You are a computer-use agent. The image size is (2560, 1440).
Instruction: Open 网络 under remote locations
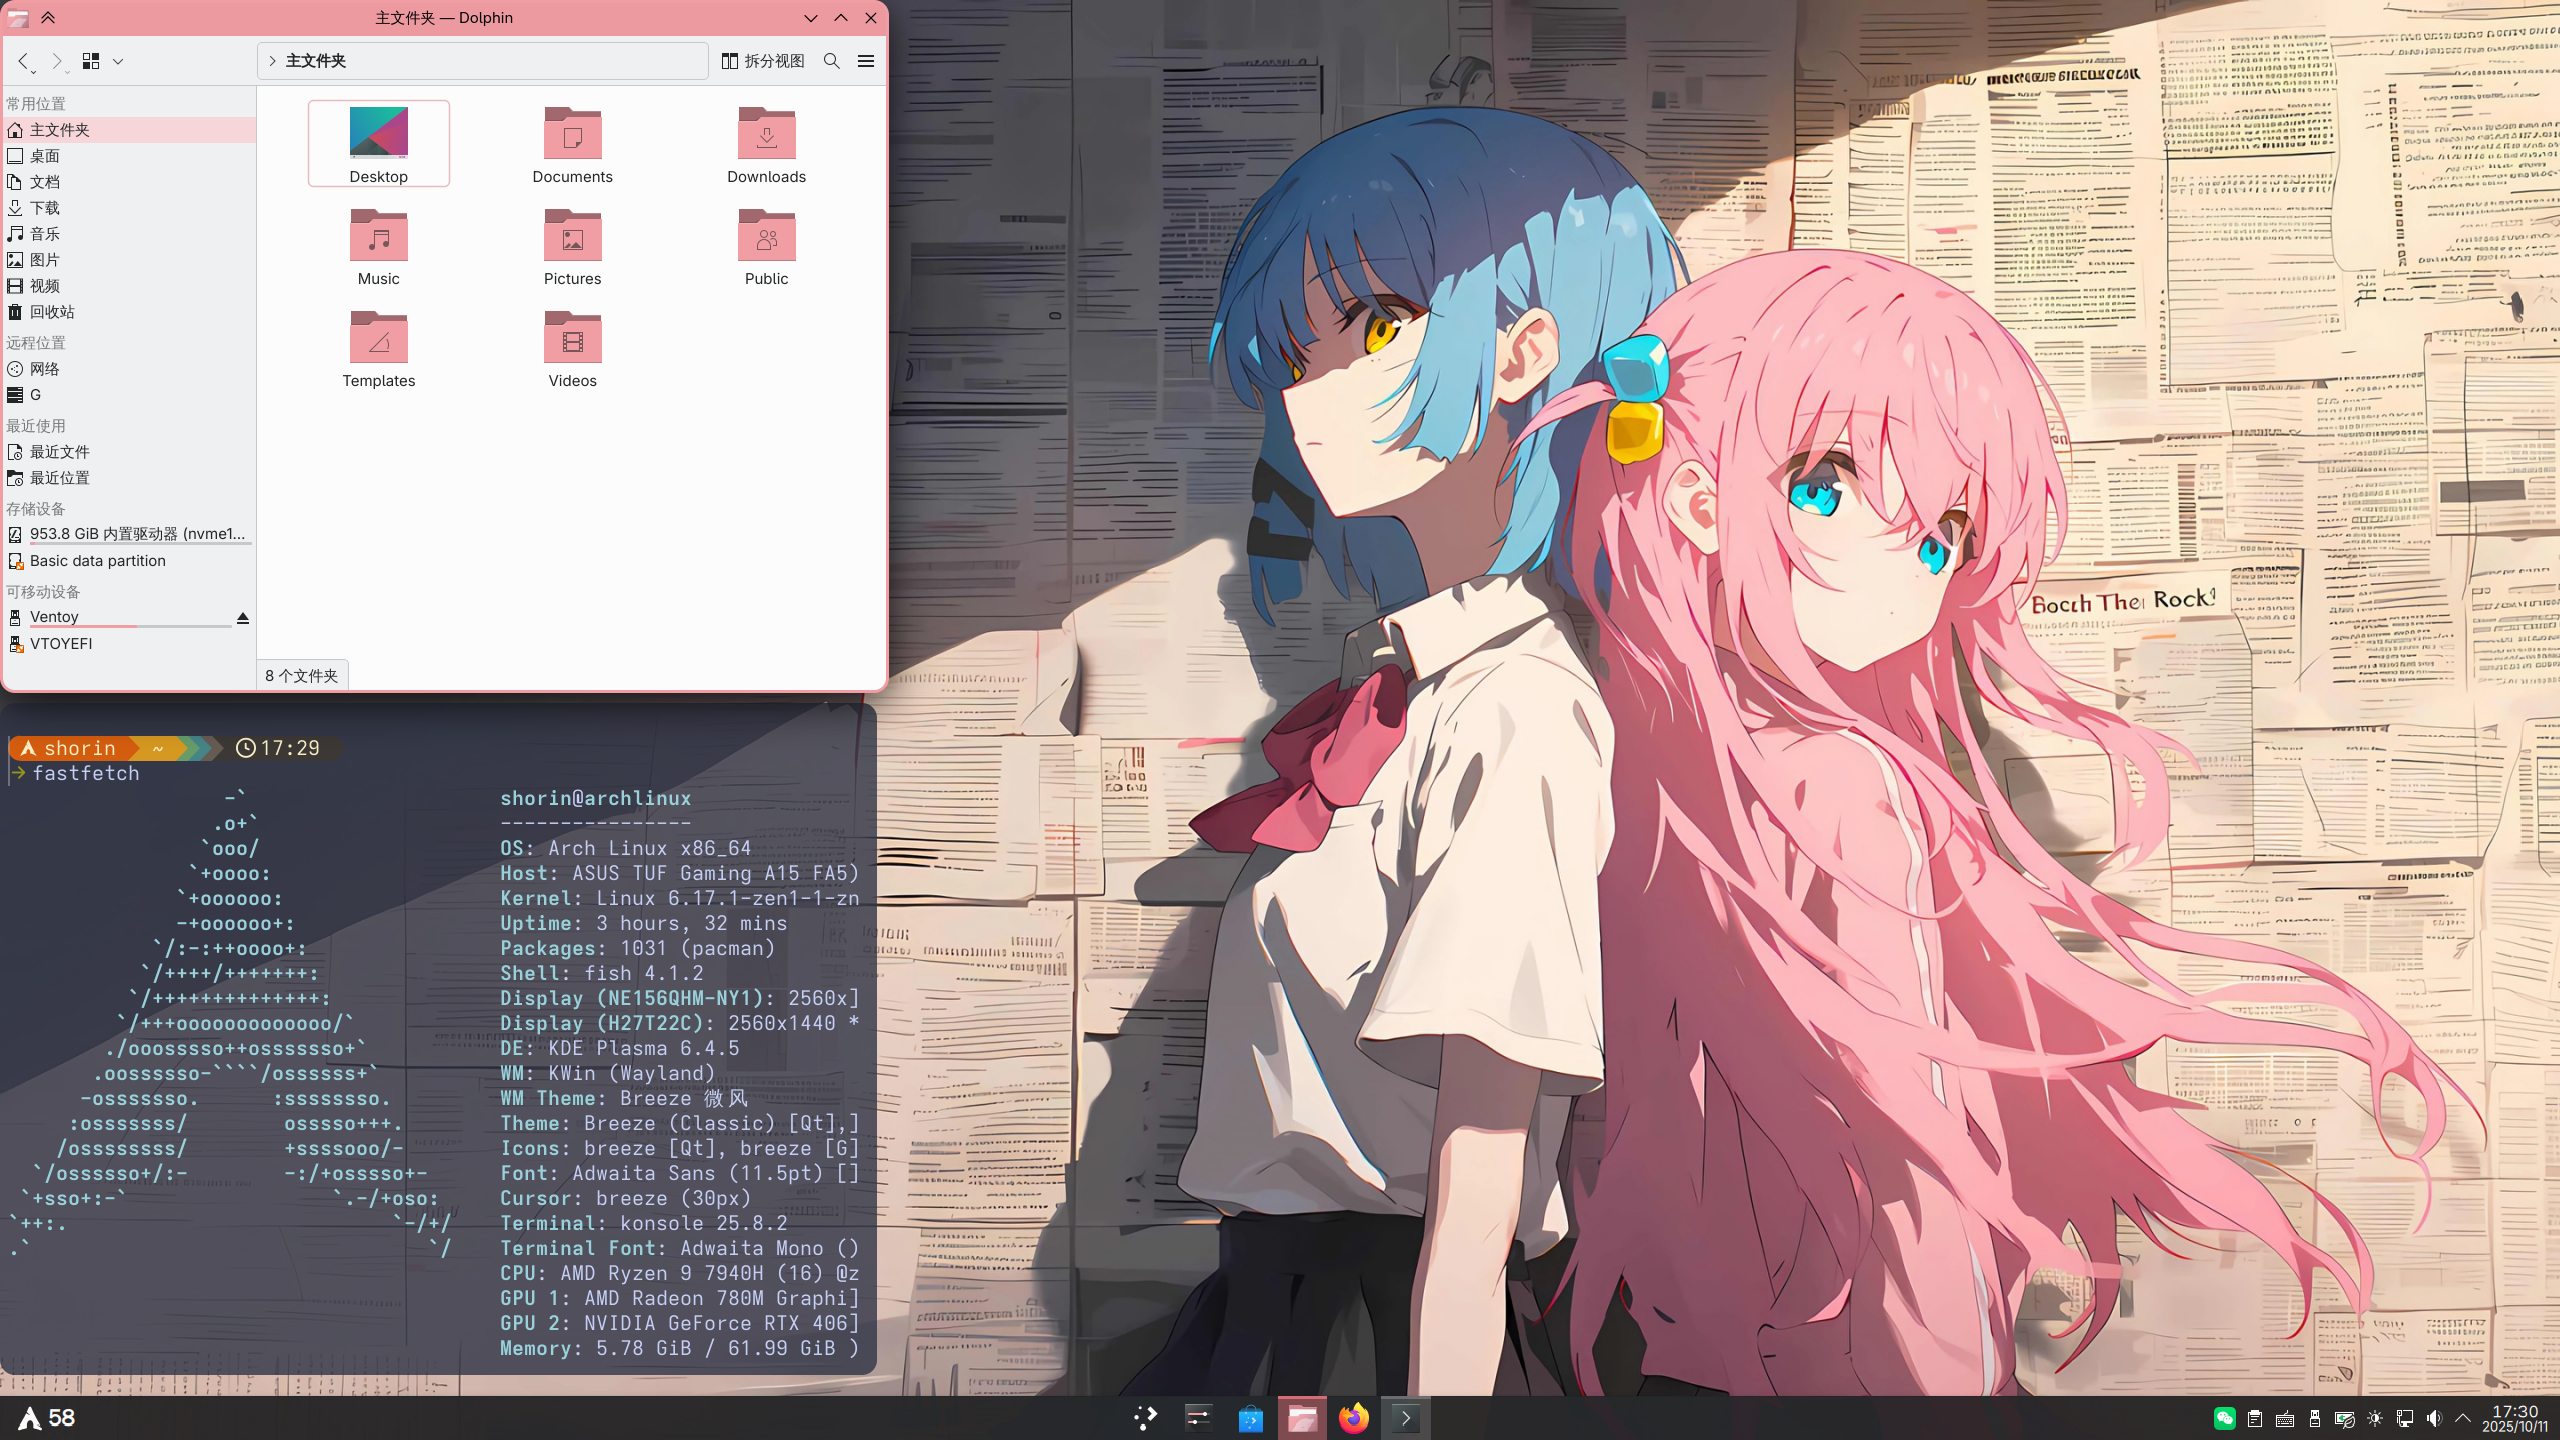pyautogui.click(x=130, y=369)
